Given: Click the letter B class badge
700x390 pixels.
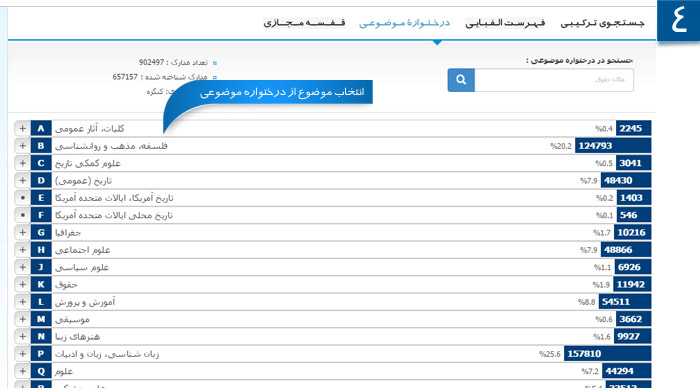Looking at the screenshot, I should pos(41,146).
